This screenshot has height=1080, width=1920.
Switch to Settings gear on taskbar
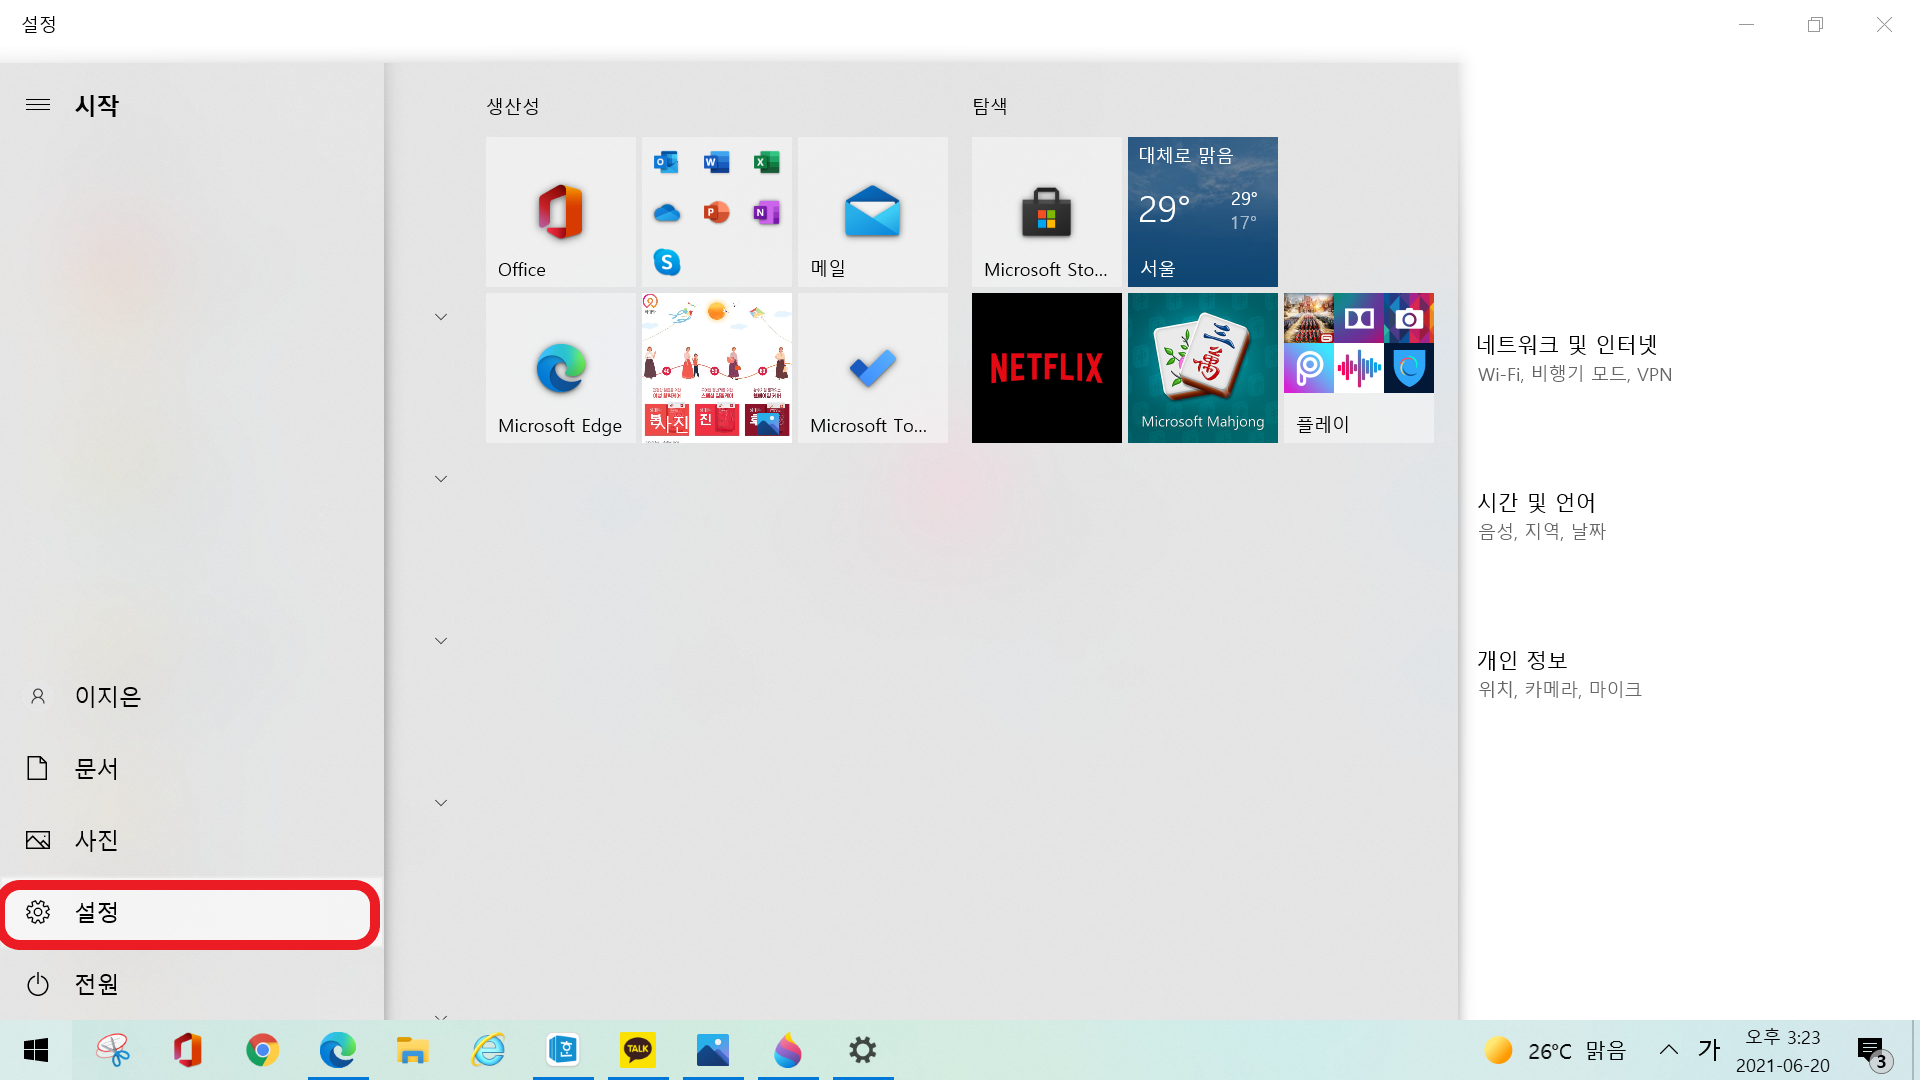click(x=863, y=1050)
